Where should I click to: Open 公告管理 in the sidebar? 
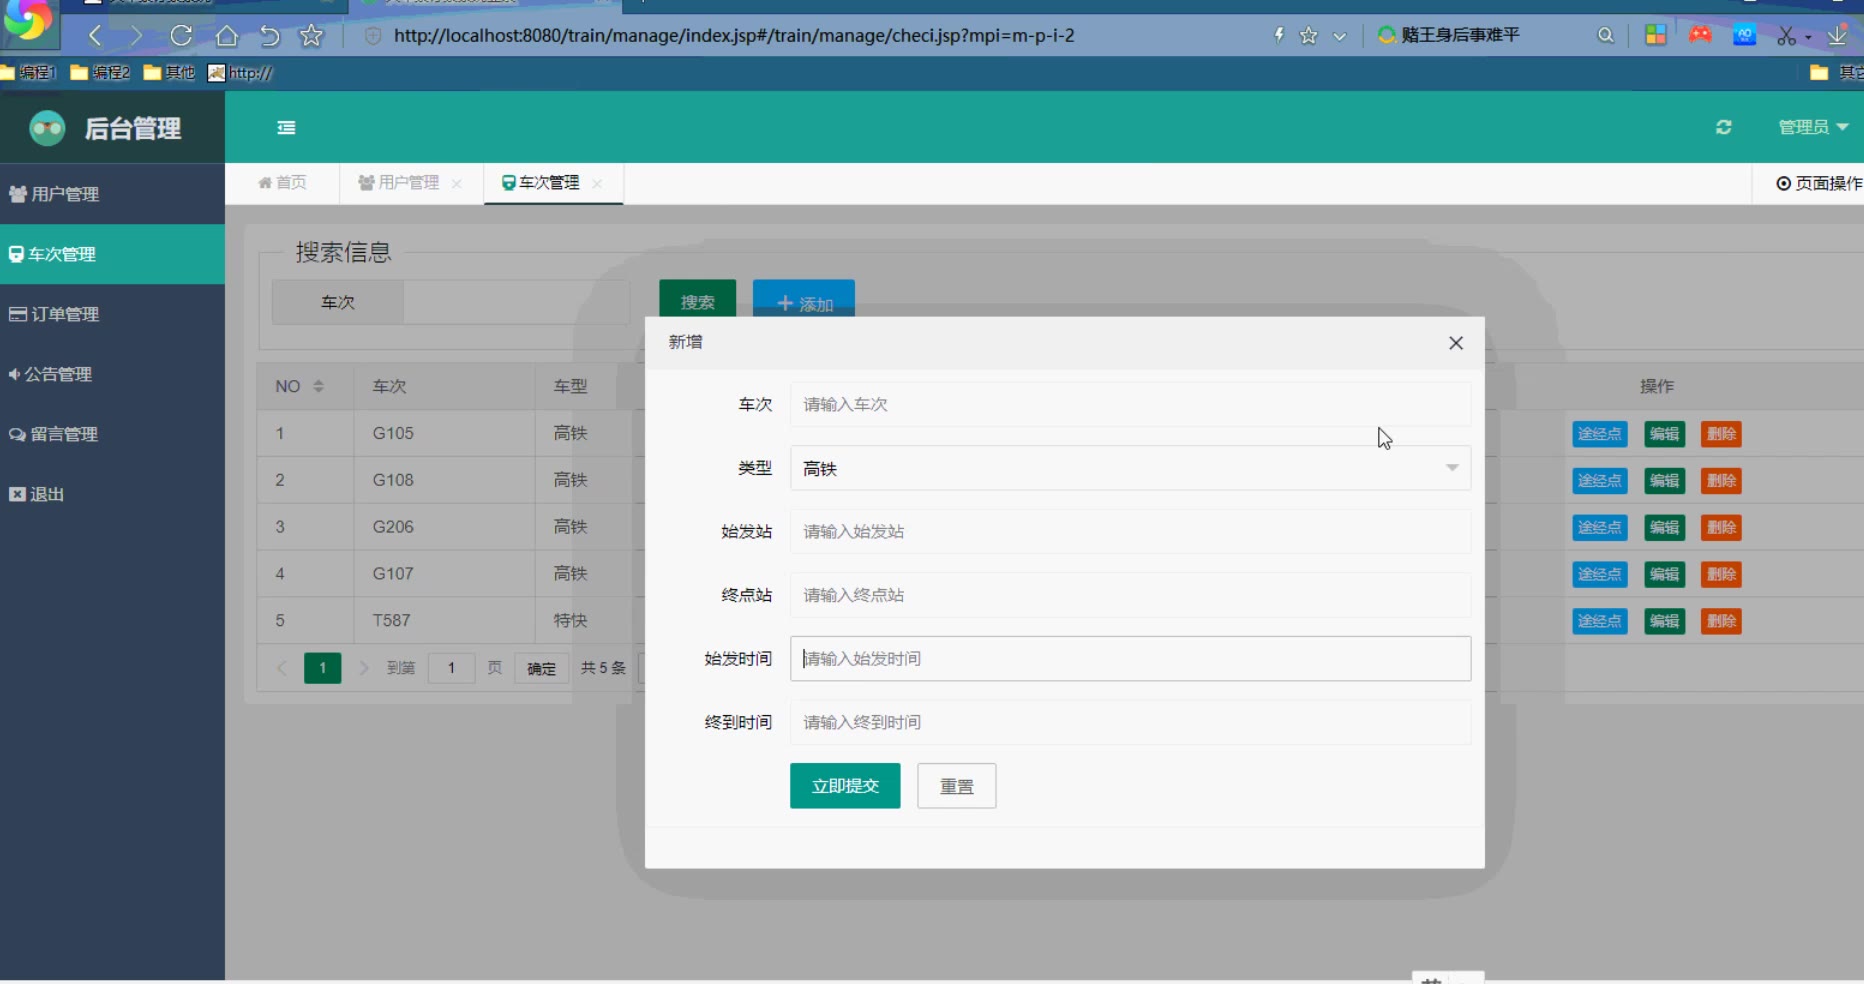click(112, 374)
